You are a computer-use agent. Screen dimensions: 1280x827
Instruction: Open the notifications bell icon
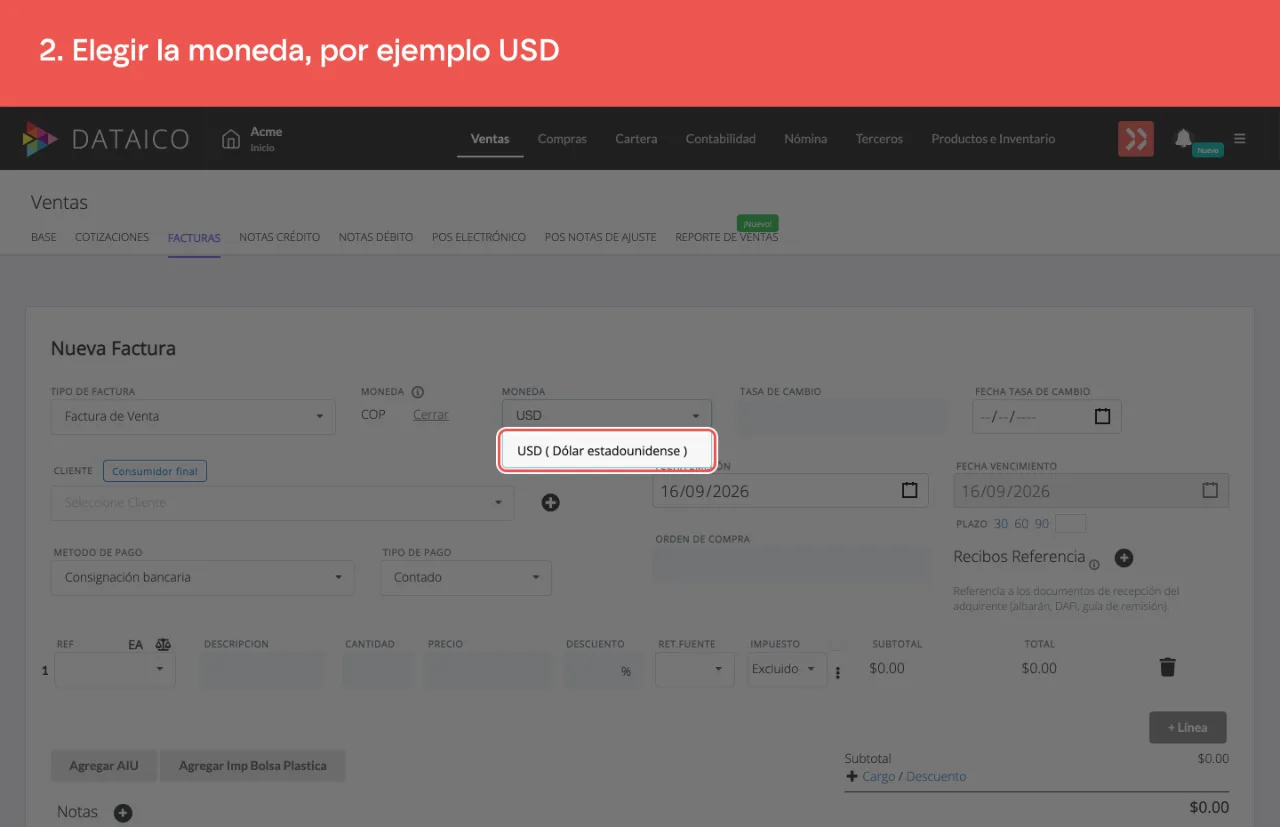pos(1184,138)
